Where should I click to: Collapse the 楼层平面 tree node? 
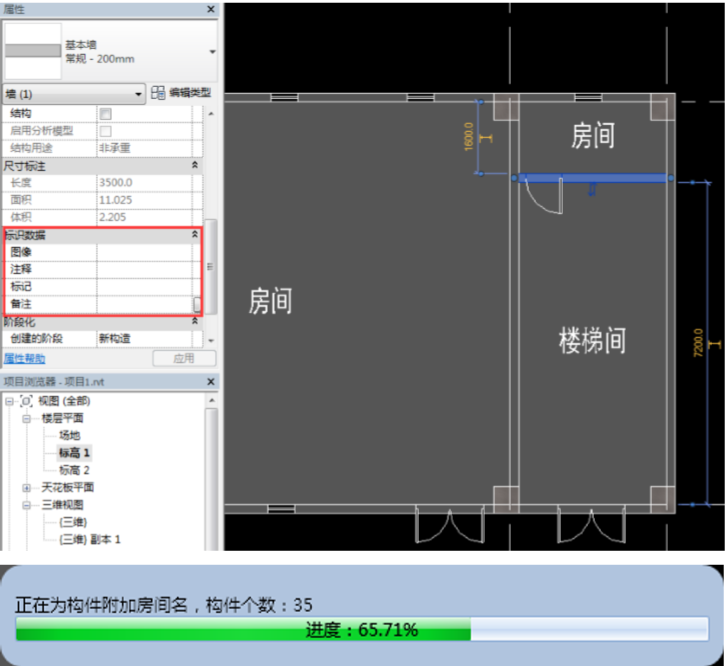click(x=26, y=419)
